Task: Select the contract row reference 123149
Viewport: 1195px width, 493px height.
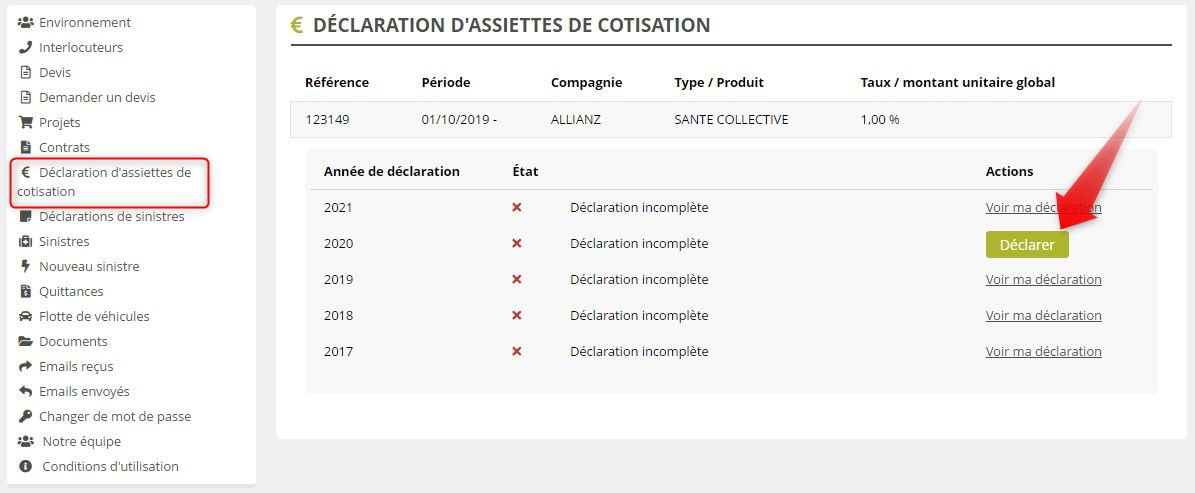Action: pos(327,120)
